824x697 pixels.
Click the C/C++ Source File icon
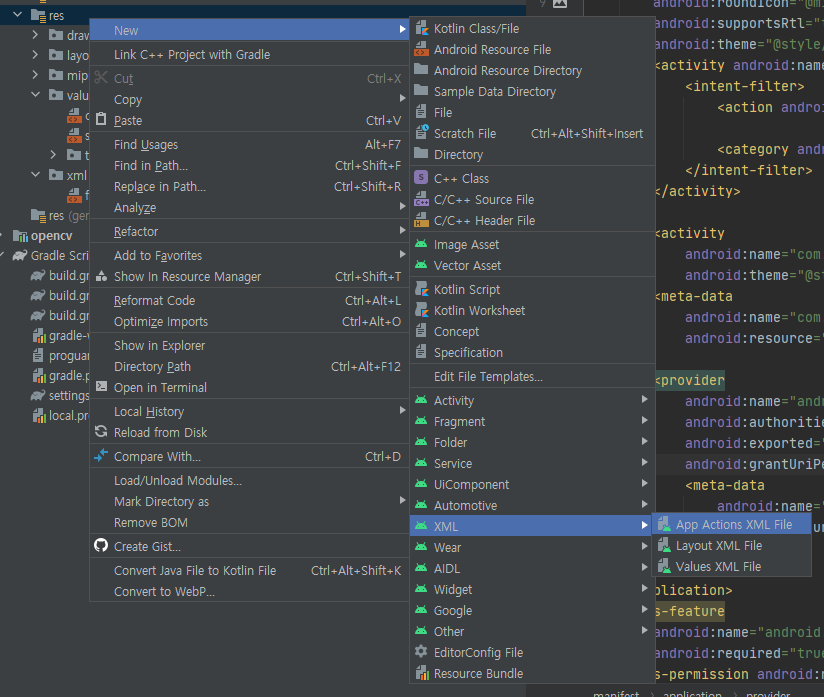[x=421, y=199]
